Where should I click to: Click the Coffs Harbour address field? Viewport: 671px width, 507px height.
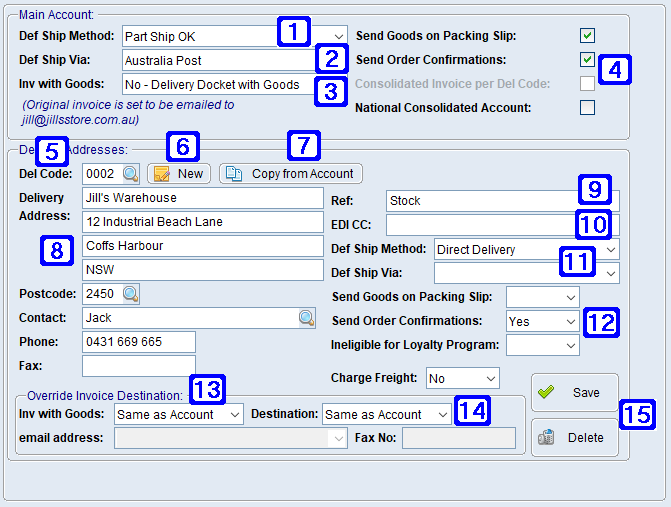coord(203,246)
